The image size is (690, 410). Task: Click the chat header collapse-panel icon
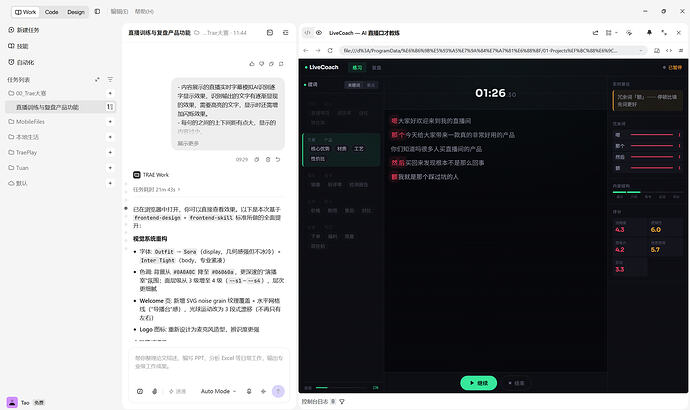pyautogui.click(x=286, y=33)
